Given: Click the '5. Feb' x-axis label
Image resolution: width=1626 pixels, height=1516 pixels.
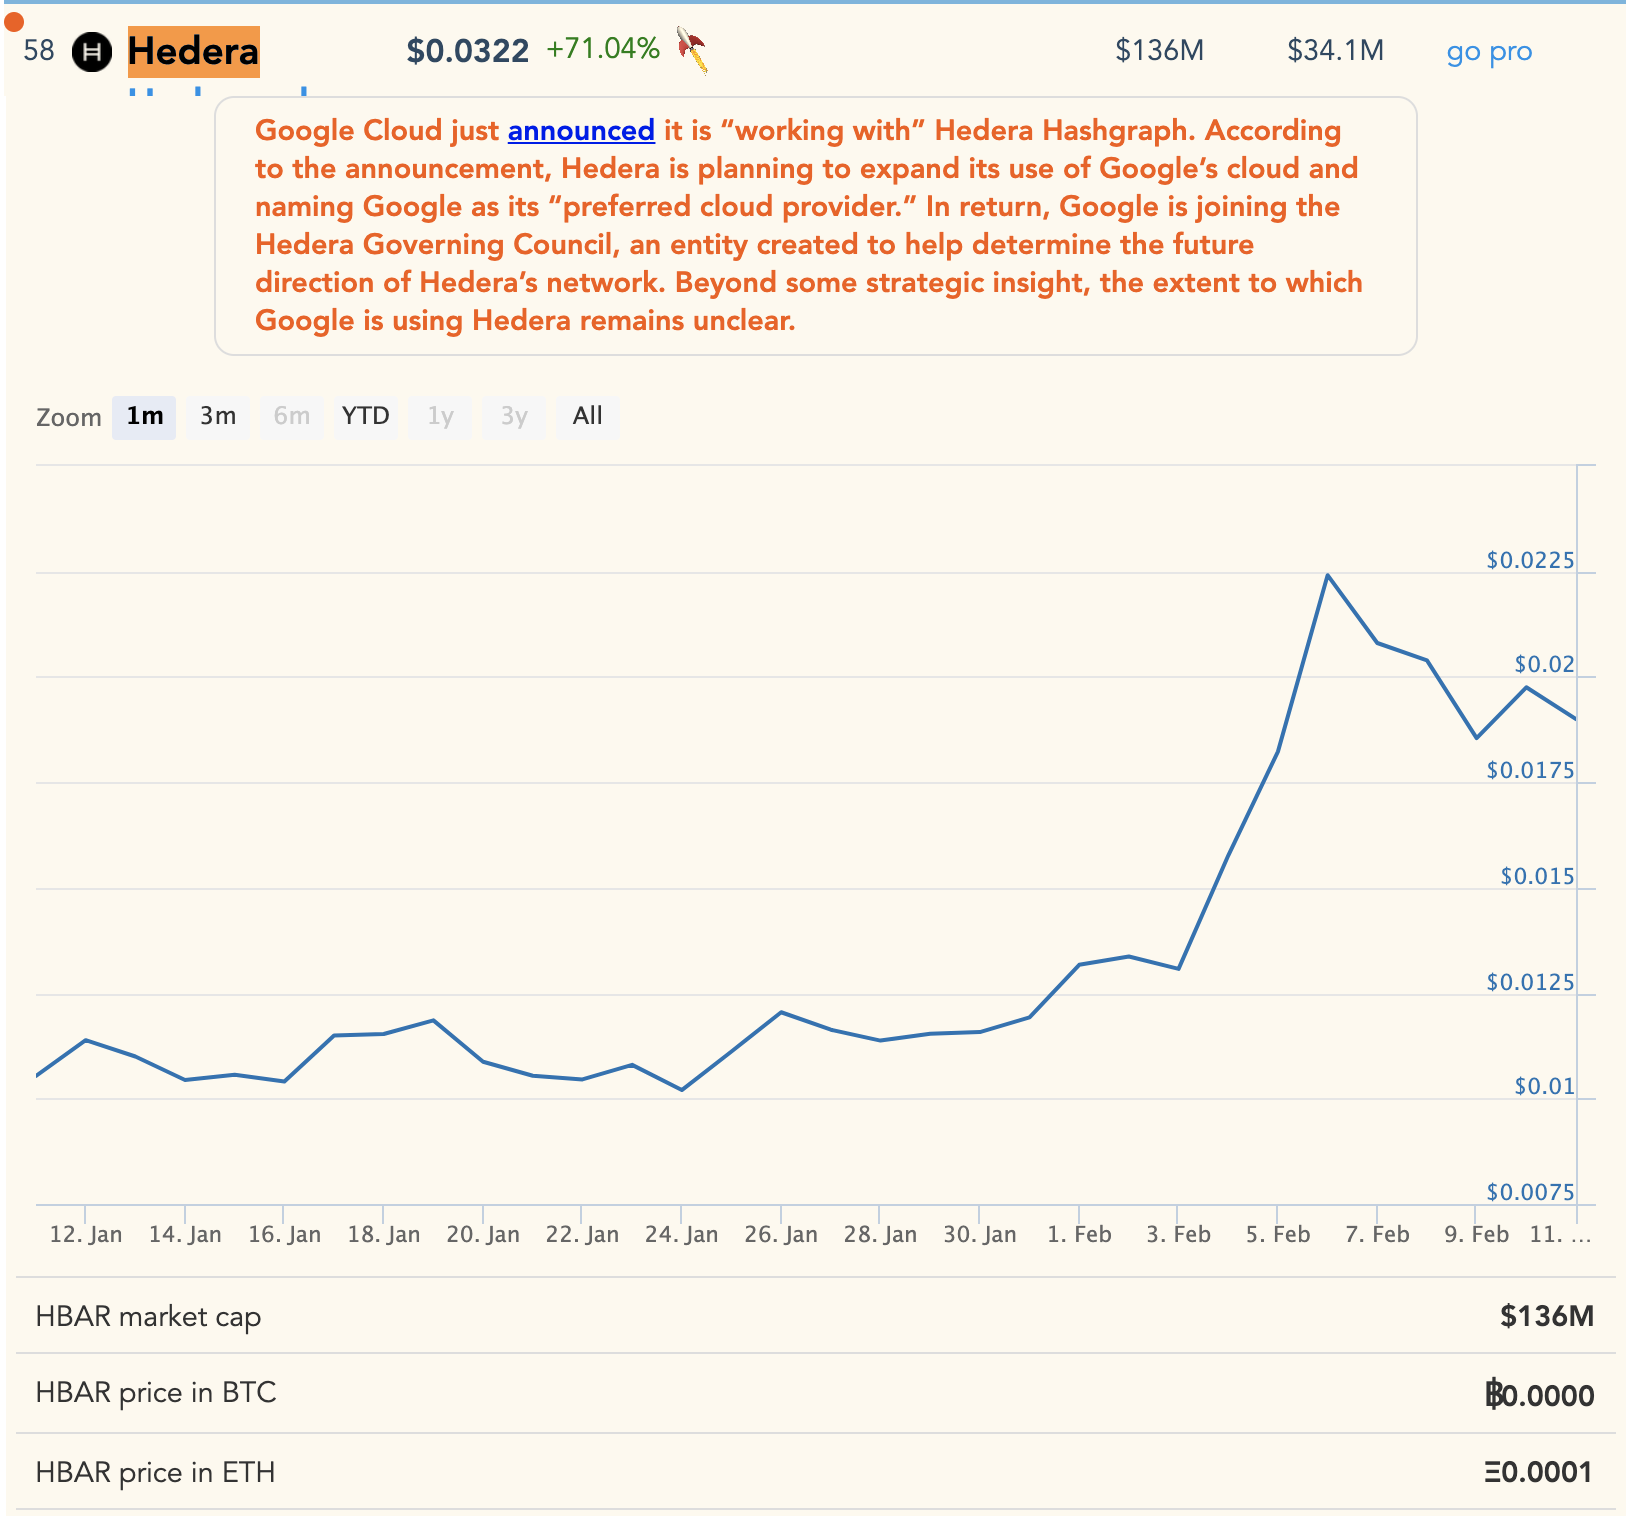Looking at the screenshot, I should (x=1278, y=1235).
